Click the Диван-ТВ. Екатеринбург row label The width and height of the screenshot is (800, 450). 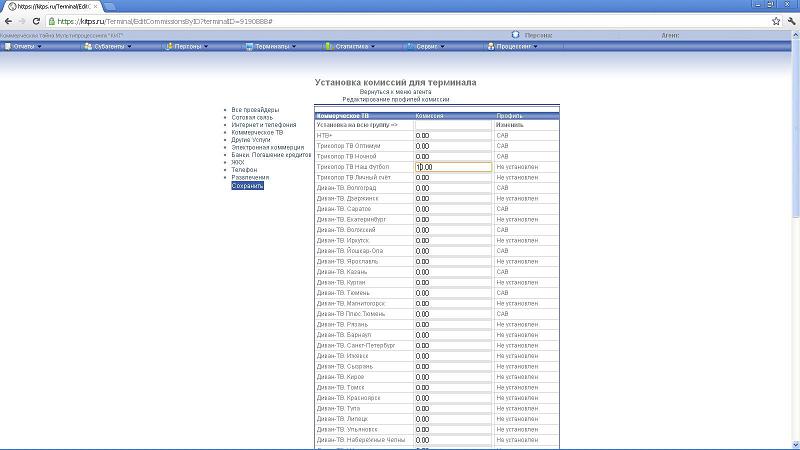(x=351, y=219)
